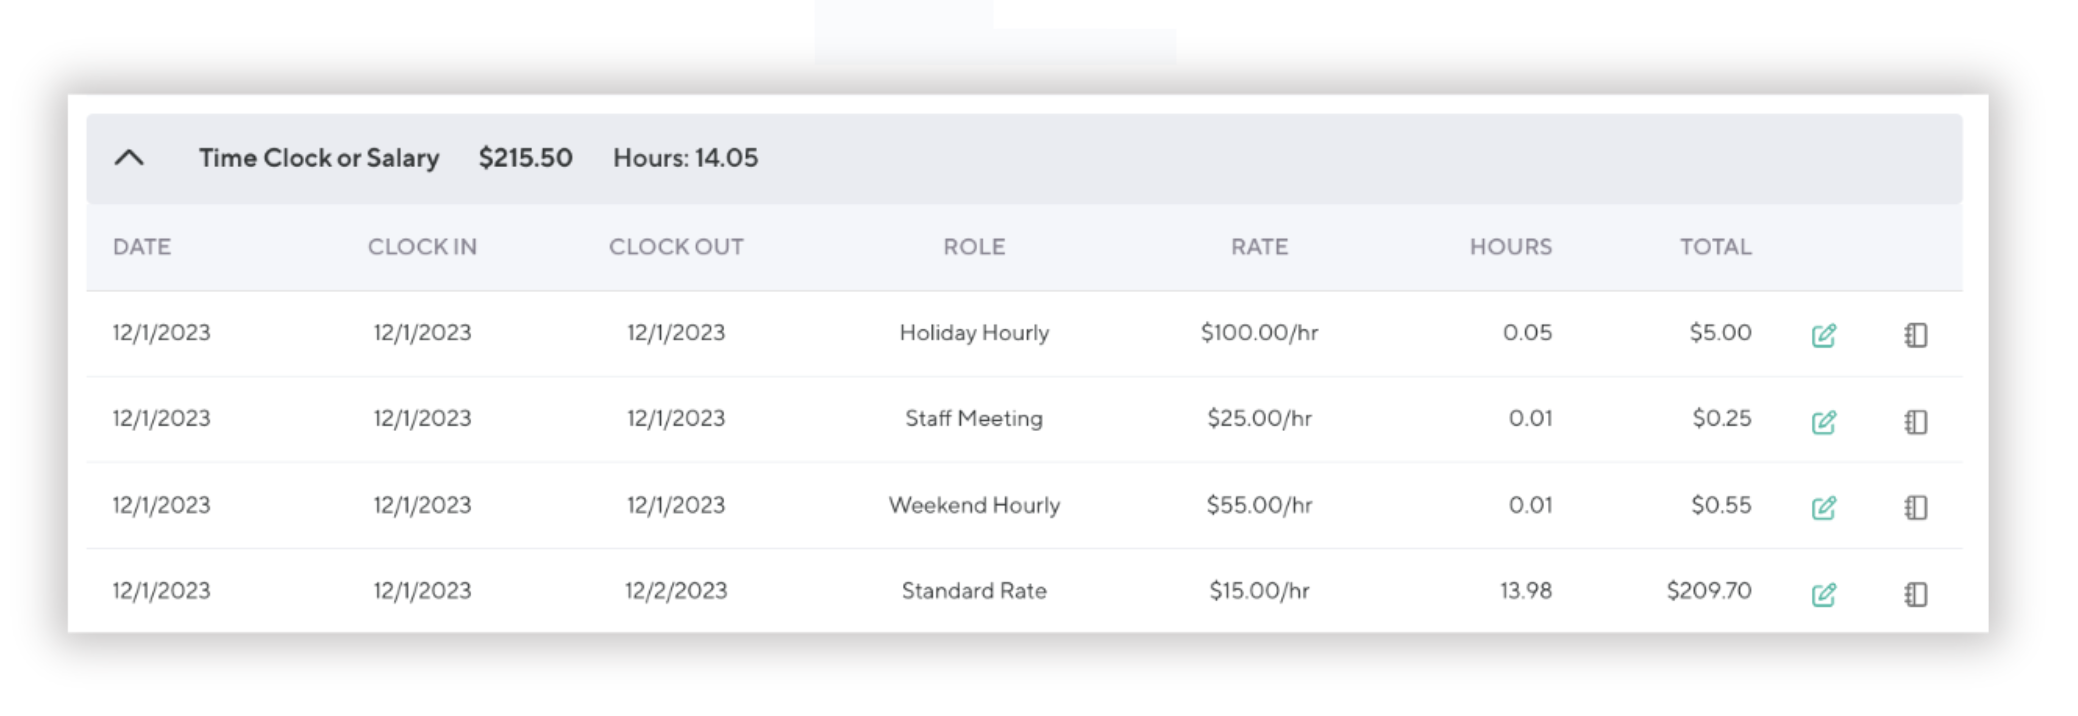
Task: Click the CLOCK IN column header
Action: (422, 247)
